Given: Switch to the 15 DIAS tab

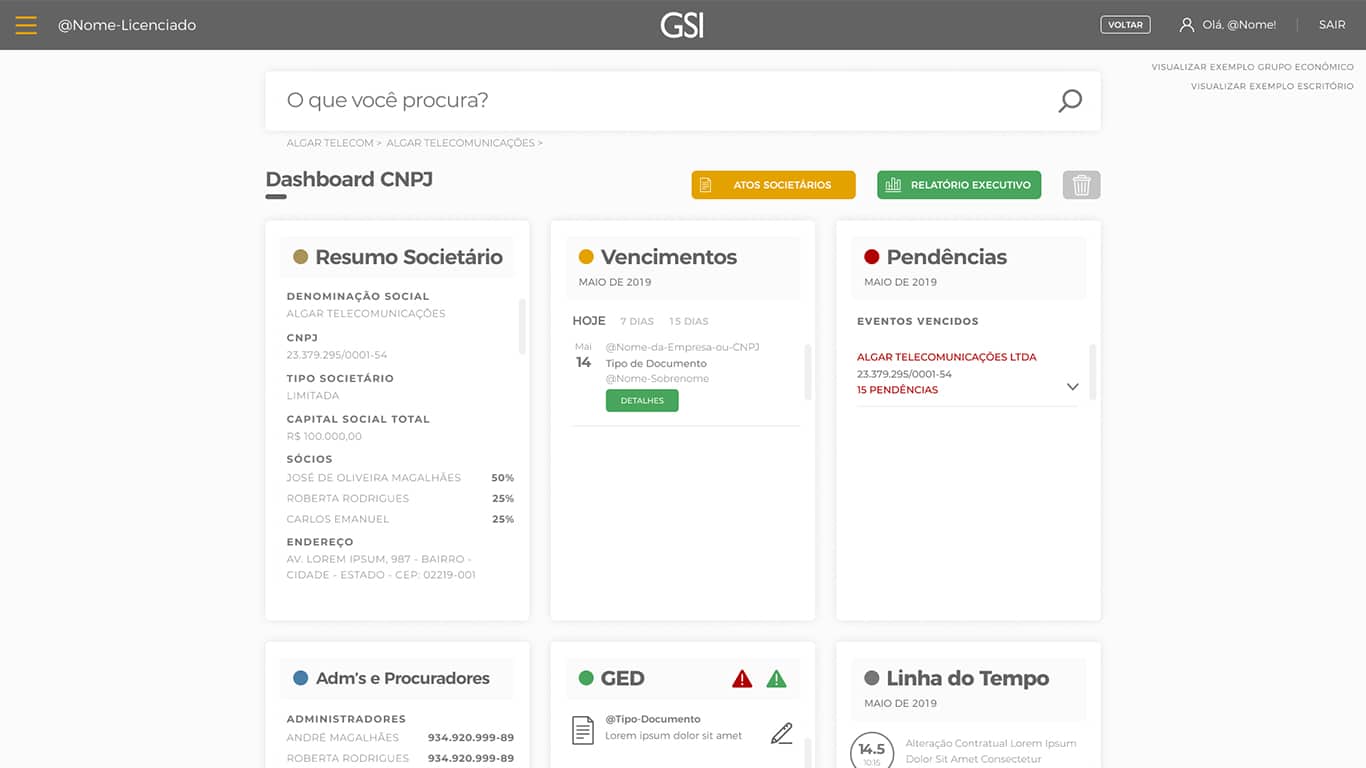Looking at the screenshot, I should click(688, 321).
